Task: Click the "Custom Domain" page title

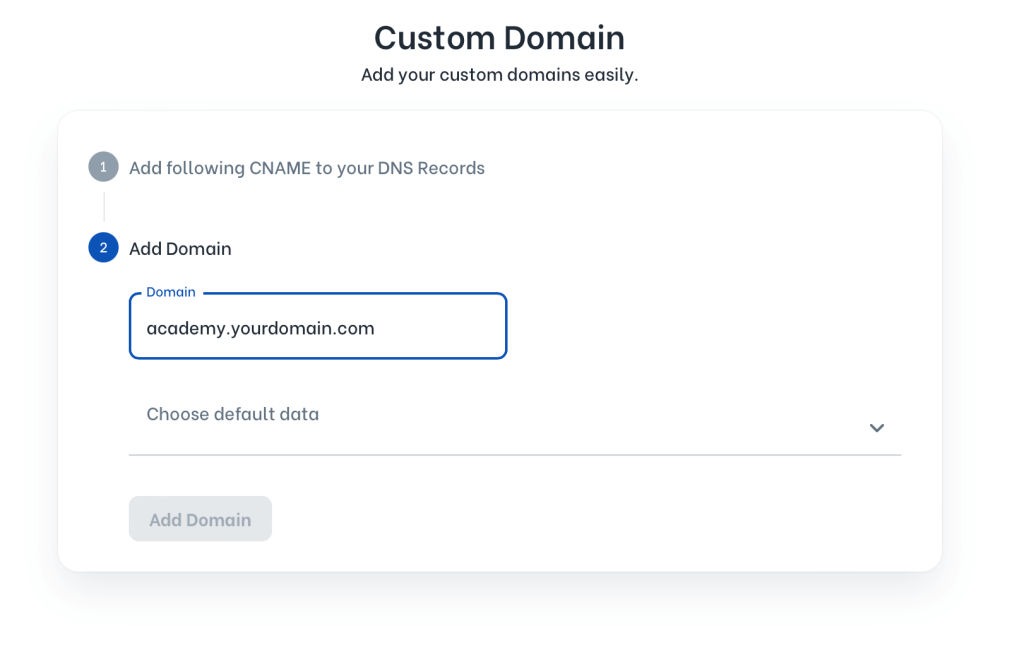Action: [499, 37]
